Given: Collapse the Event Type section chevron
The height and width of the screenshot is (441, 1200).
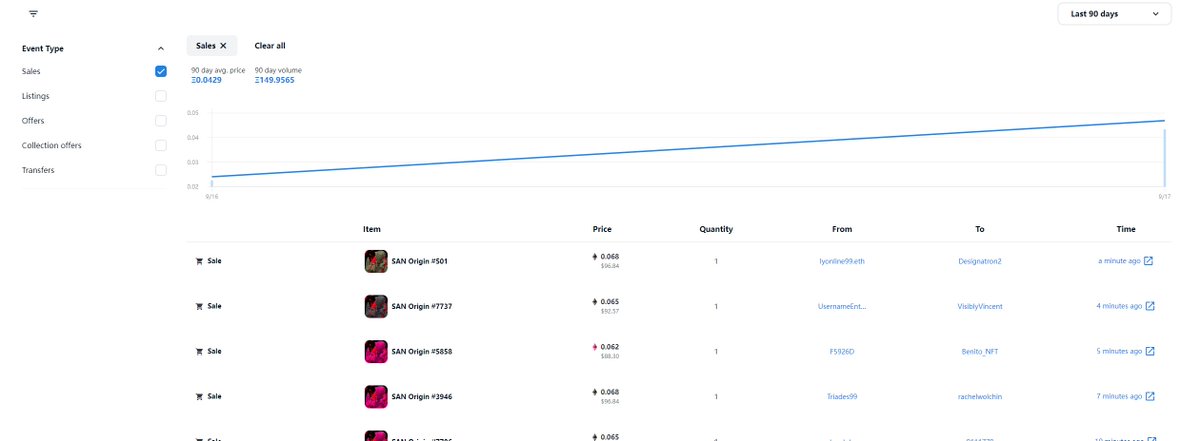Looking at the screenshot, I should (x=160, y=48).
